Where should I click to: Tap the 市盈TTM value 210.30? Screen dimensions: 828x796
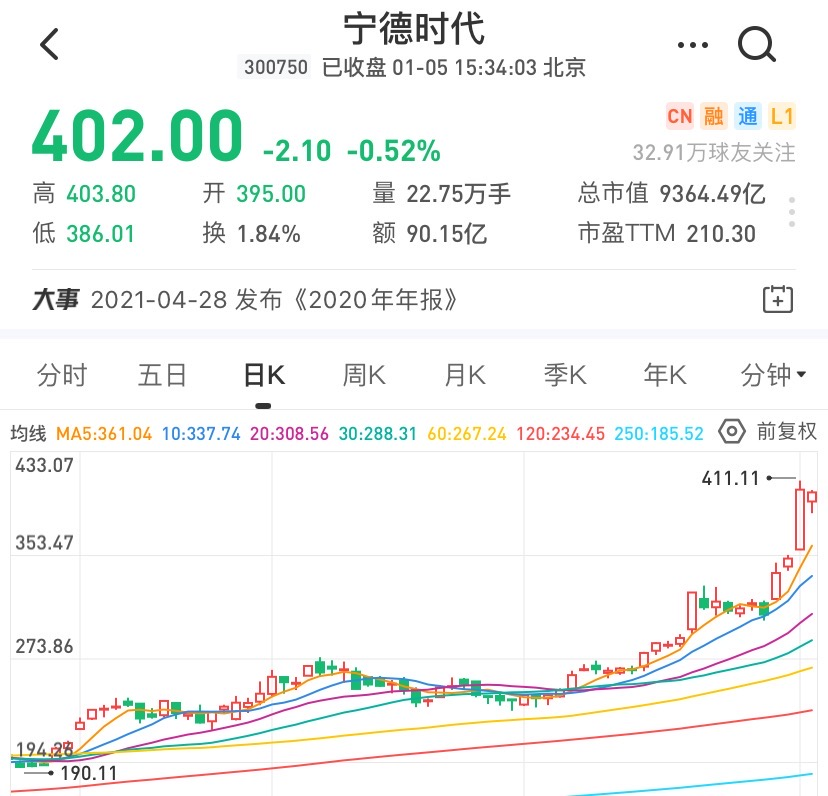point(721,233)
